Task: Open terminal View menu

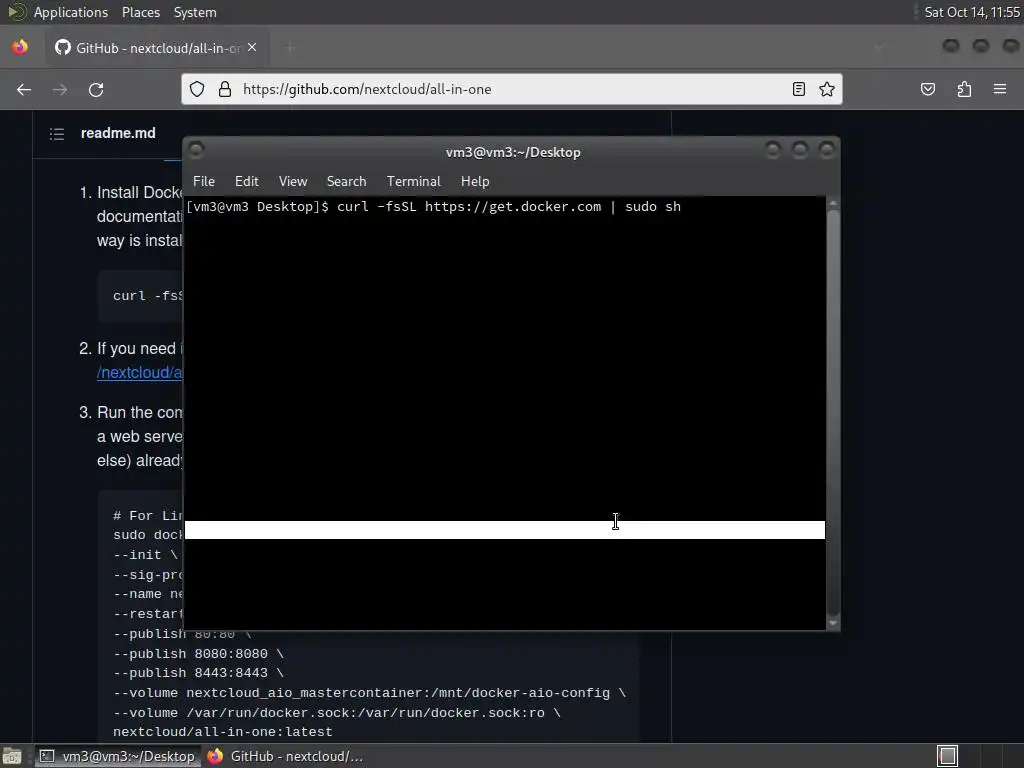Action: point(293,182)
